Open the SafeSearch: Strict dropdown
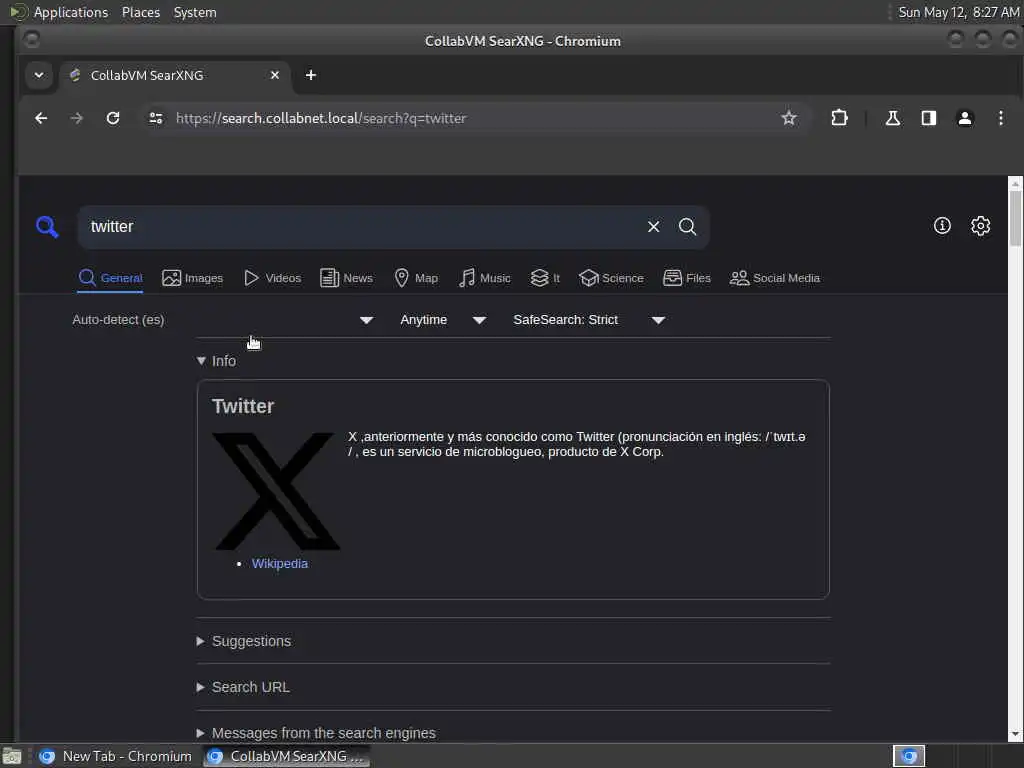This screenshot has height=768, width=1024. pos(588,320)
